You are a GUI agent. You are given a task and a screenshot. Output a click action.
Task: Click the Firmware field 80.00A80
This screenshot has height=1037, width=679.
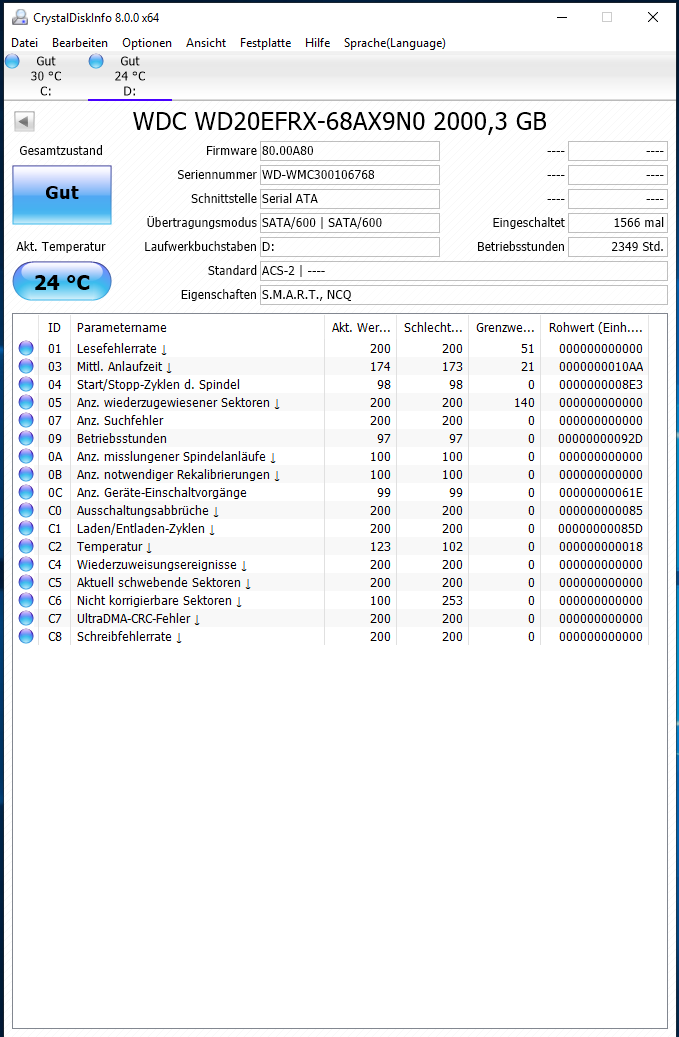coord(350,151)
